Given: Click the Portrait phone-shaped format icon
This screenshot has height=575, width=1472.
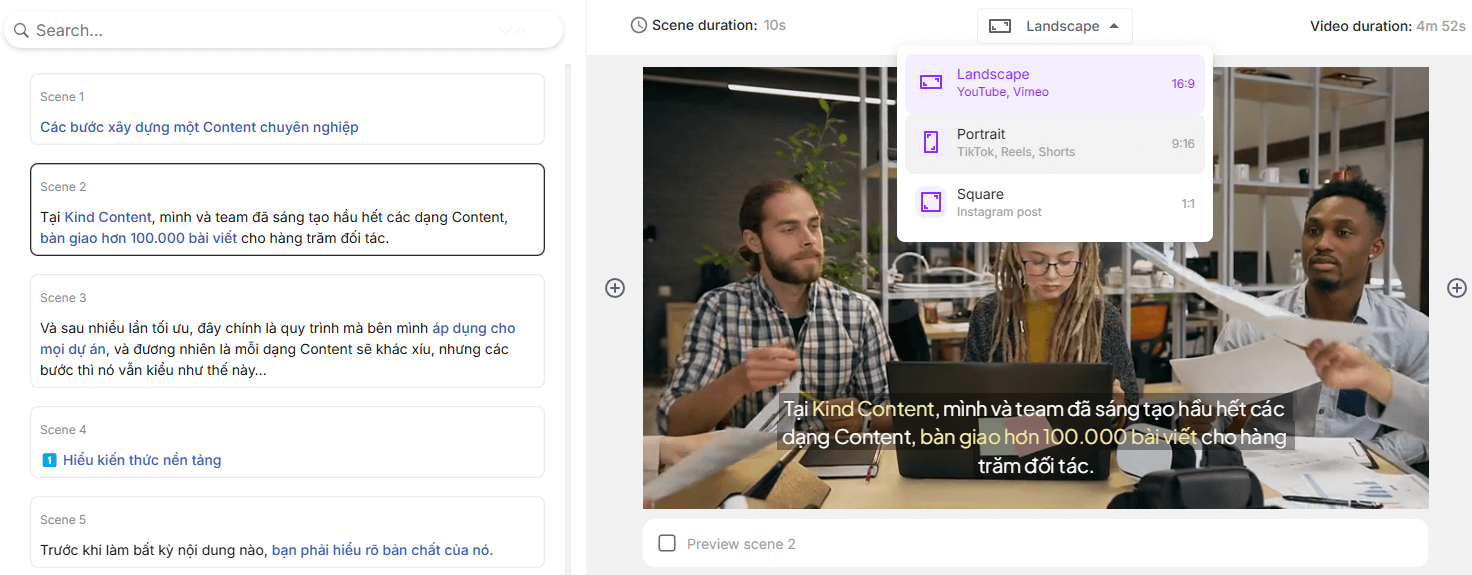Looking at the screenshot, I should click(x=931, y=143).
